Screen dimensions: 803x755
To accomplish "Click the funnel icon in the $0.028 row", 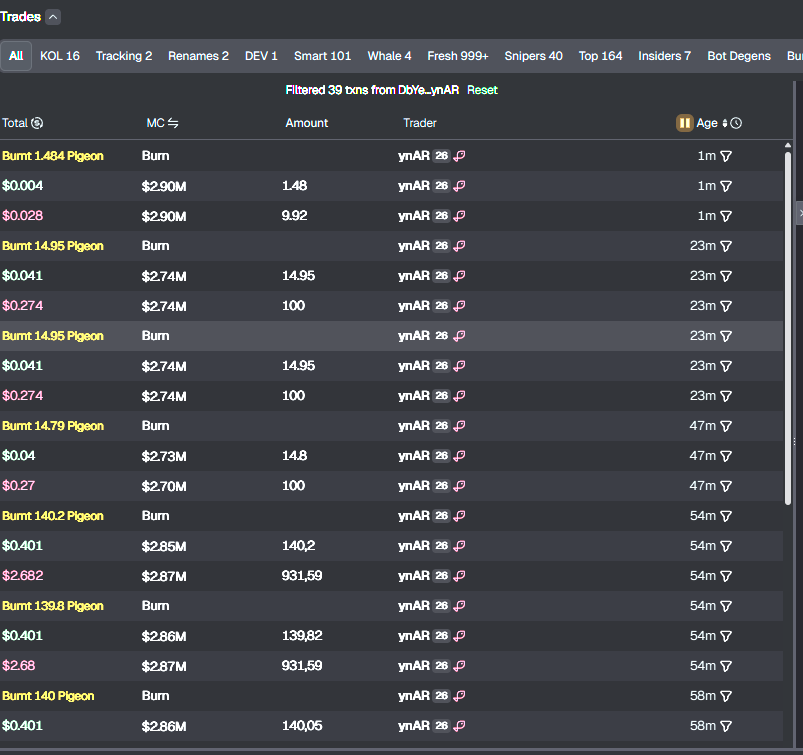I will click(726, 216).
